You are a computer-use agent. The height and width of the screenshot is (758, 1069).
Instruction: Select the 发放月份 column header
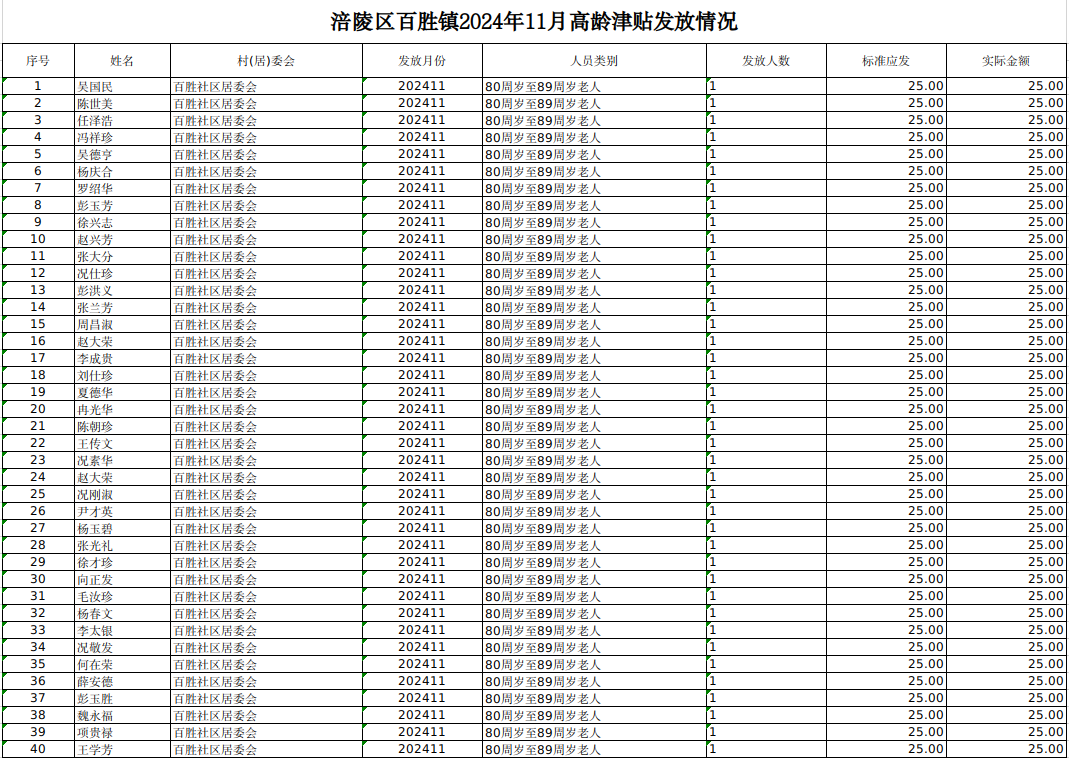[422, 61]
